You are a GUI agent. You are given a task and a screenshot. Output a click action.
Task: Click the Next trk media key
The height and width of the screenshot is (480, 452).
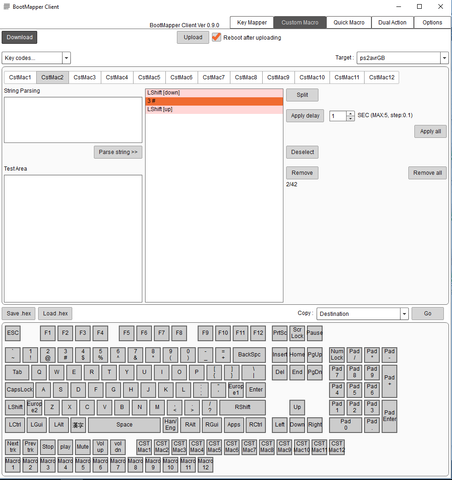click(x=13, y=447)
